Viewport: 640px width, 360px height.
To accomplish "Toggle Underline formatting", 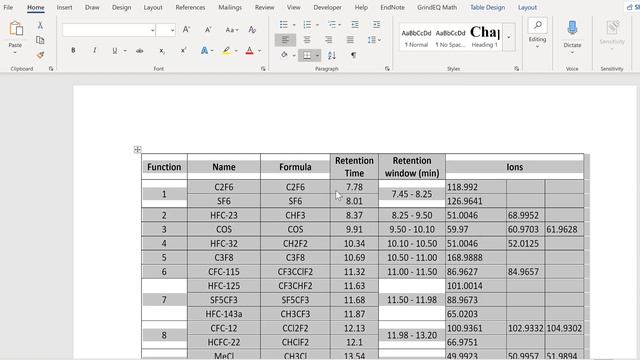I will 115,51.
